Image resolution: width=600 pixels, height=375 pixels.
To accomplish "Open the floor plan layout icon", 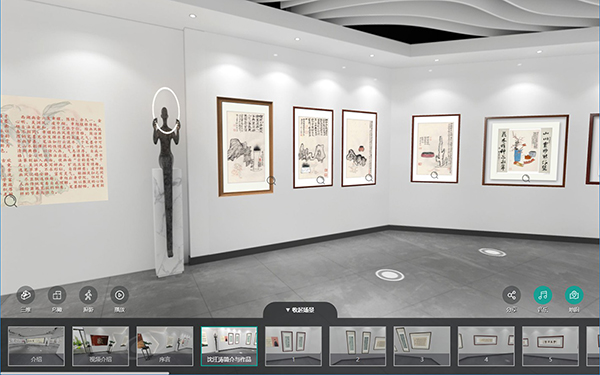I will (57, 295).
